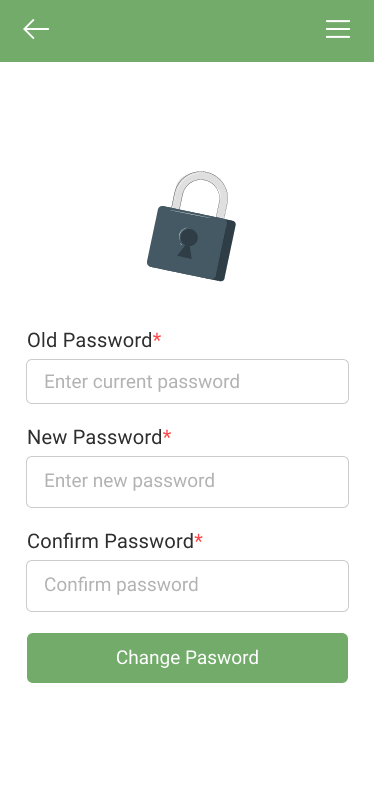Click the blank area below Change Pasword button

pos(187,746)
